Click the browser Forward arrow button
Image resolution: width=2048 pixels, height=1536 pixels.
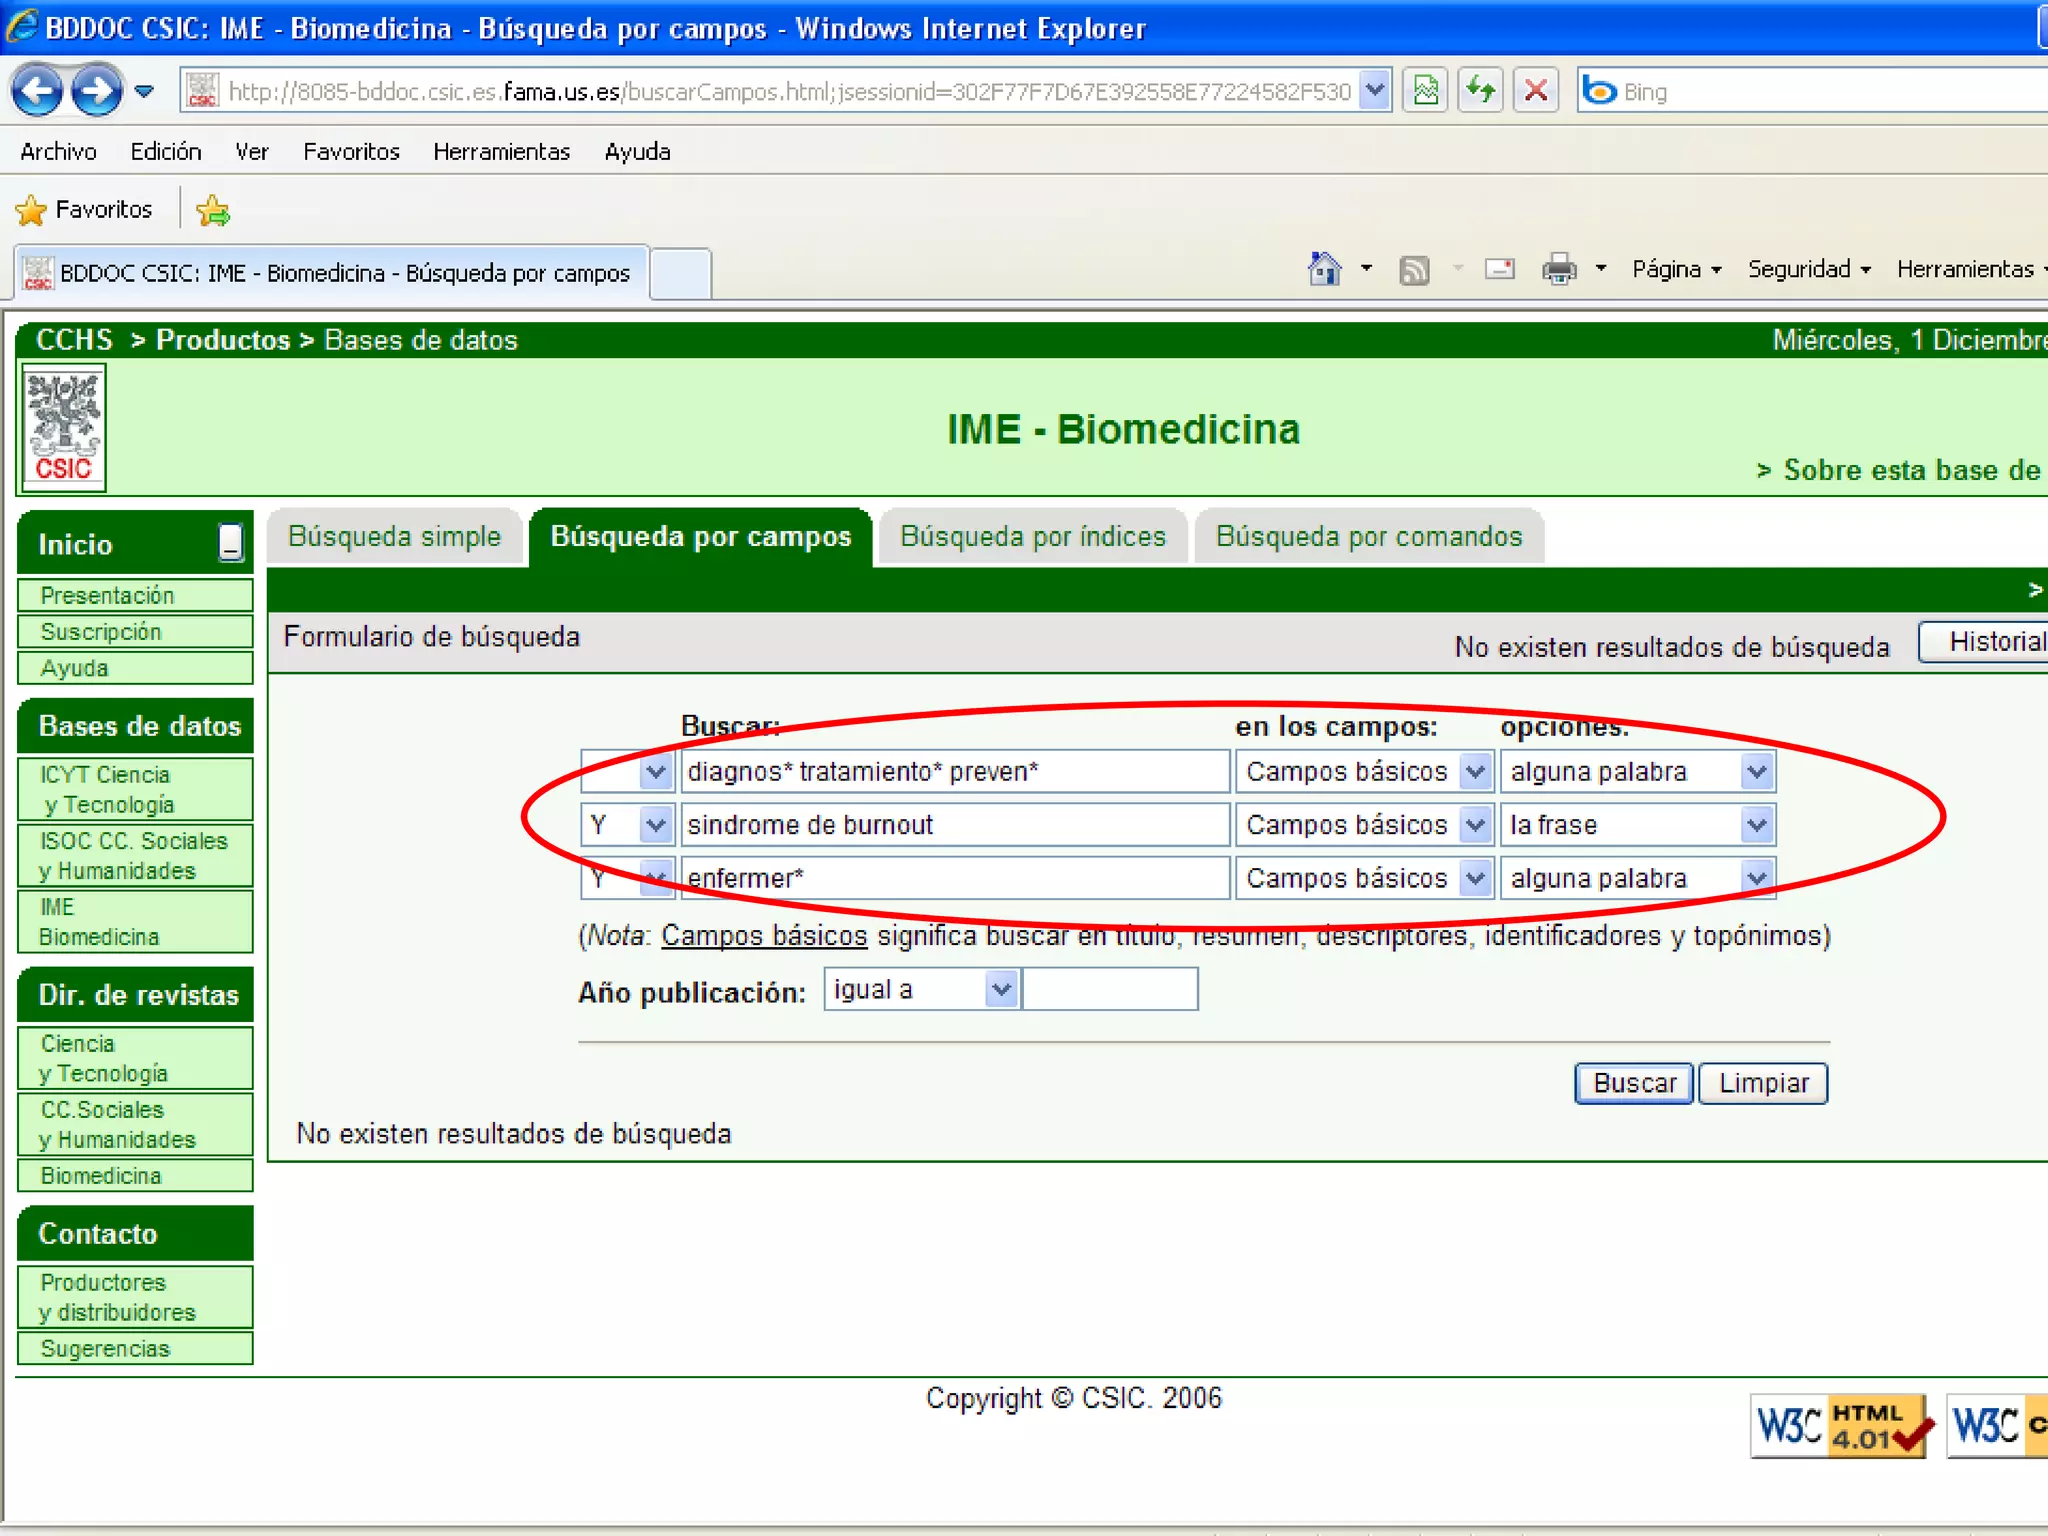point(97,91)
